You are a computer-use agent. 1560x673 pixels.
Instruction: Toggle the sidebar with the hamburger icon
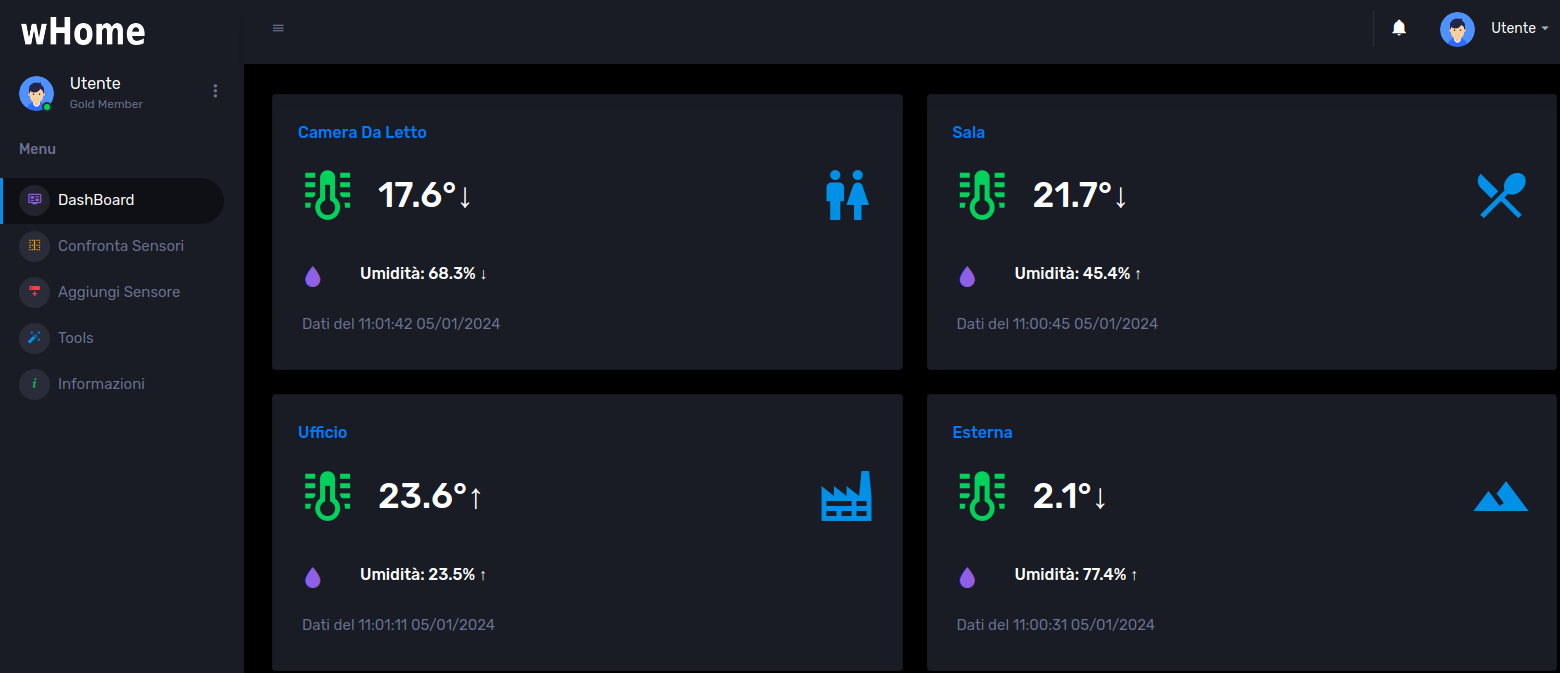point(277,28)
